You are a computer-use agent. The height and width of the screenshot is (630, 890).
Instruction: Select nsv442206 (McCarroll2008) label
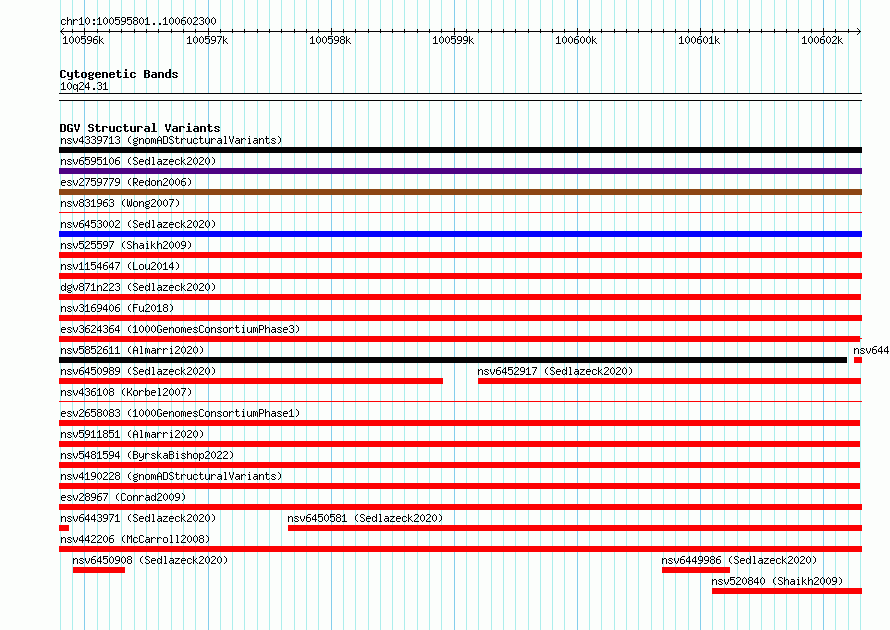coord(135,539)
